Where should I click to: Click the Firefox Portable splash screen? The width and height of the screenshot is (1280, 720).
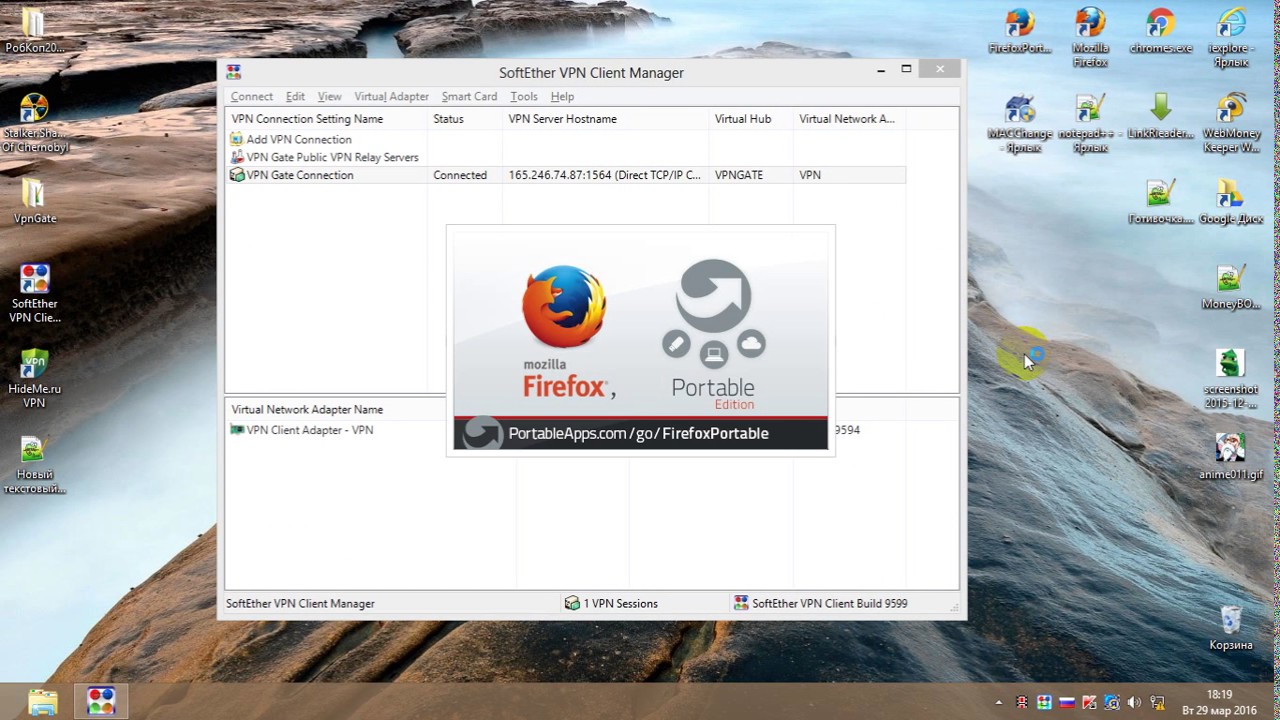[640, 340]
